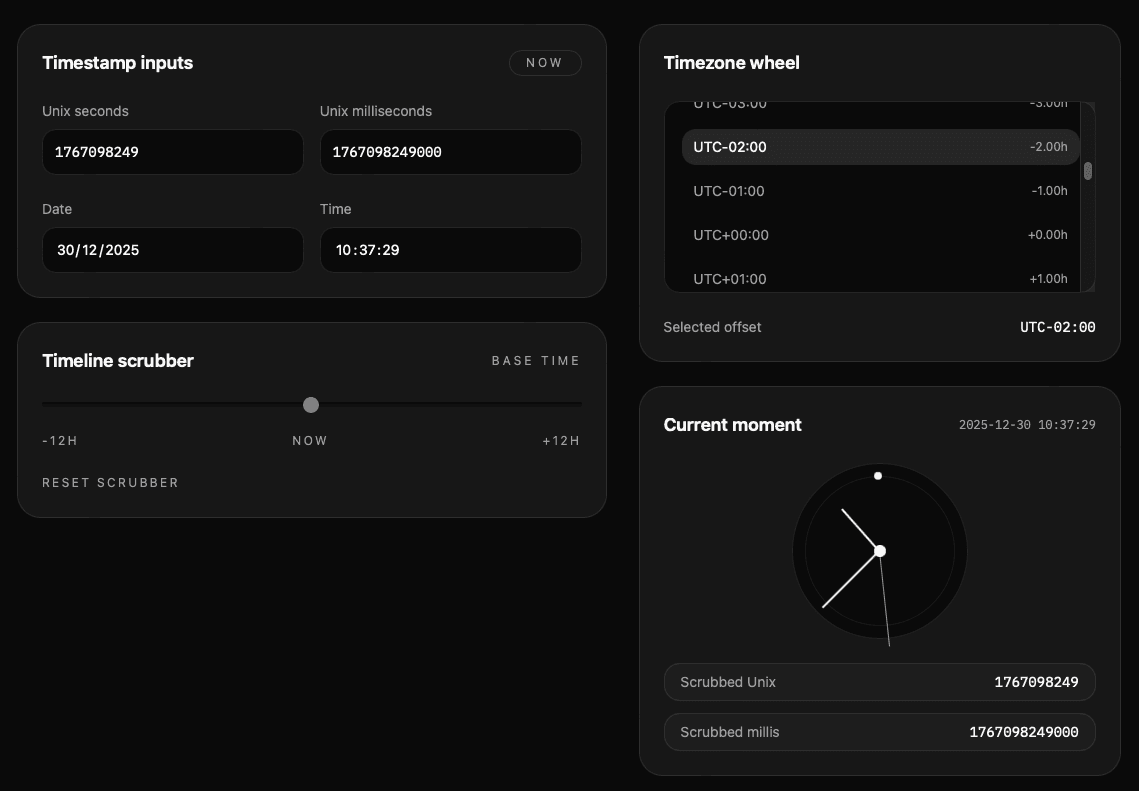This screenshot has width=1139, height=791.
Task: Select UTC-03:00 offset entry
Action: coord(880,103)
